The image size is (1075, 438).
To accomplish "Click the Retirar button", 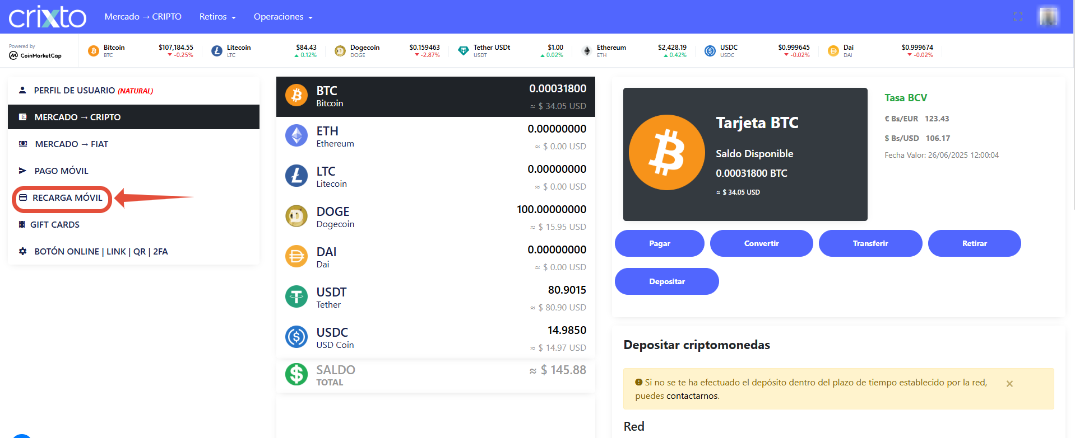I will tap(974, 243).
